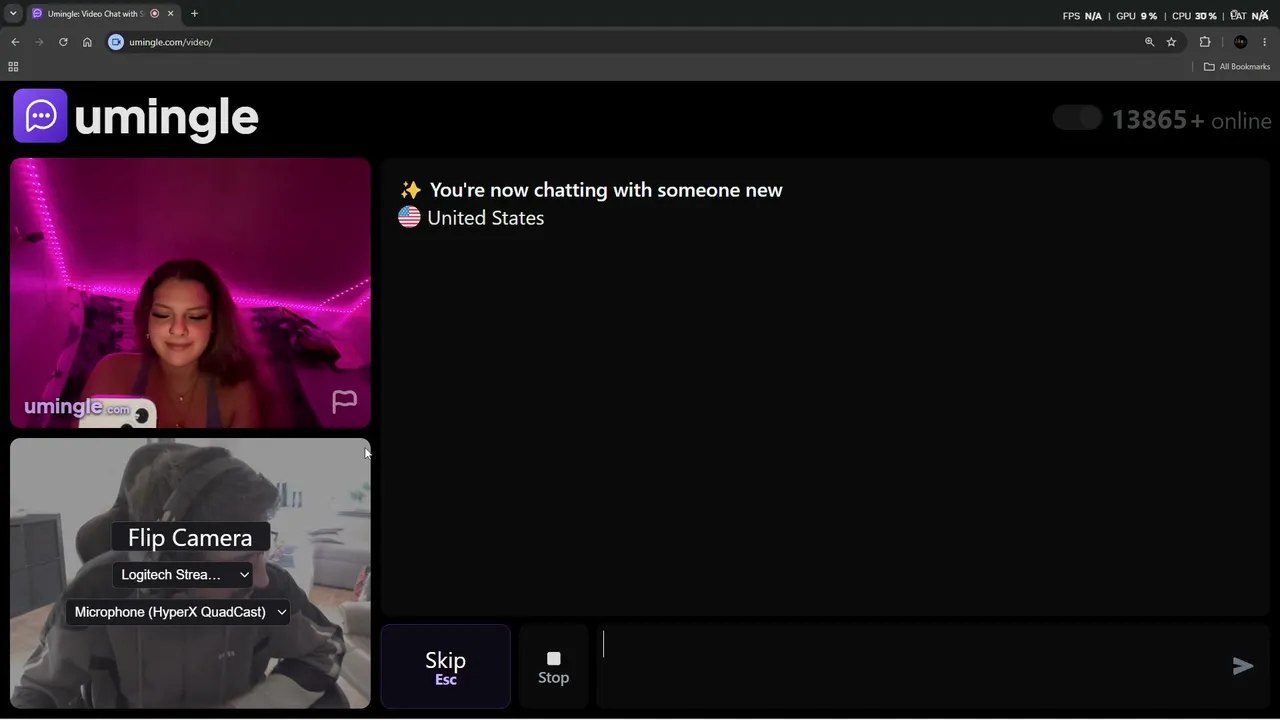Click the umingle wordmark in the header

(x=166, y=118)
